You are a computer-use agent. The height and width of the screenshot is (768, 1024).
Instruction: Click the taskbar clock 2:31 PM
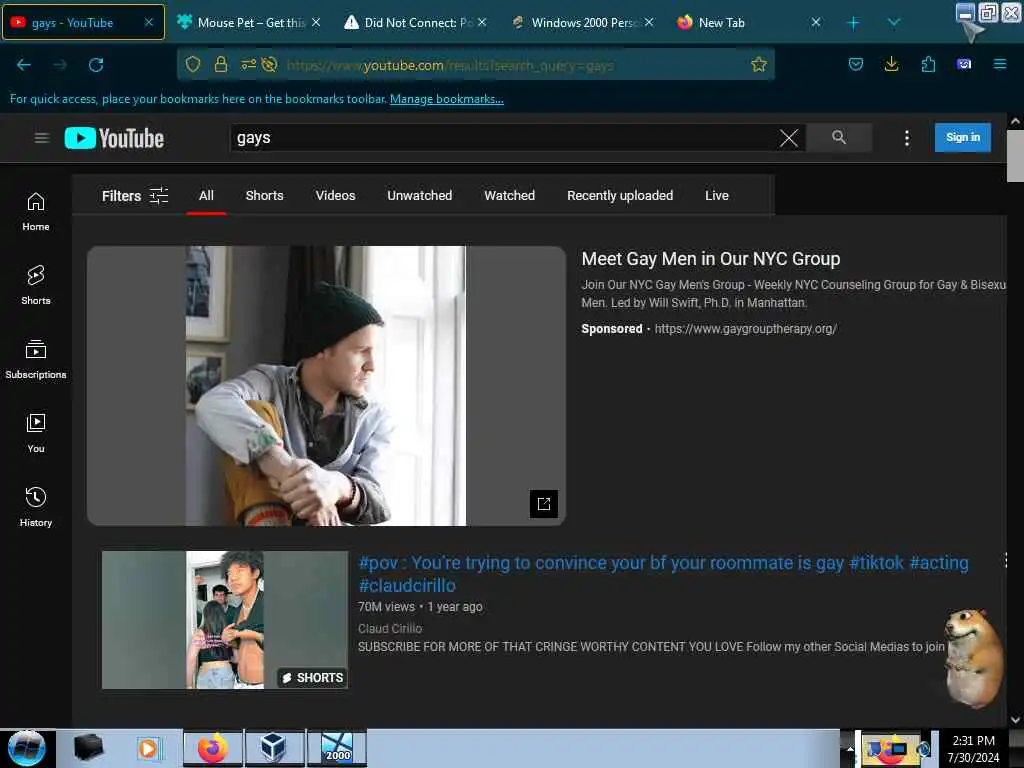tap(973, 741)
